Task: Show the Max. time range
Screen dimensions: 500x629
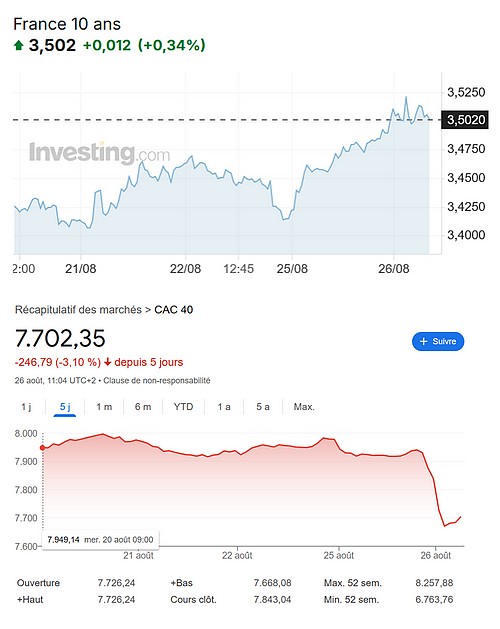Action: 304,407
